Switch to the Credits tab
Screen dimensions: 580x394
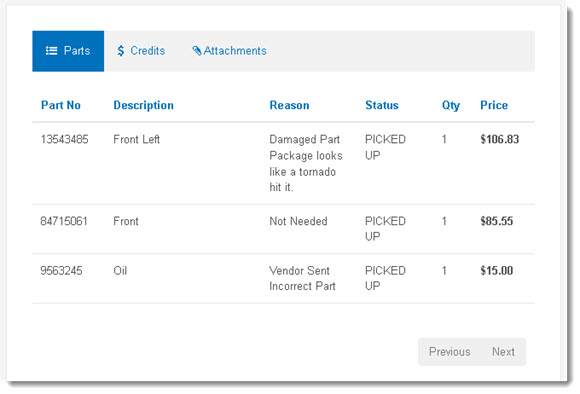[x=141, y=51]
